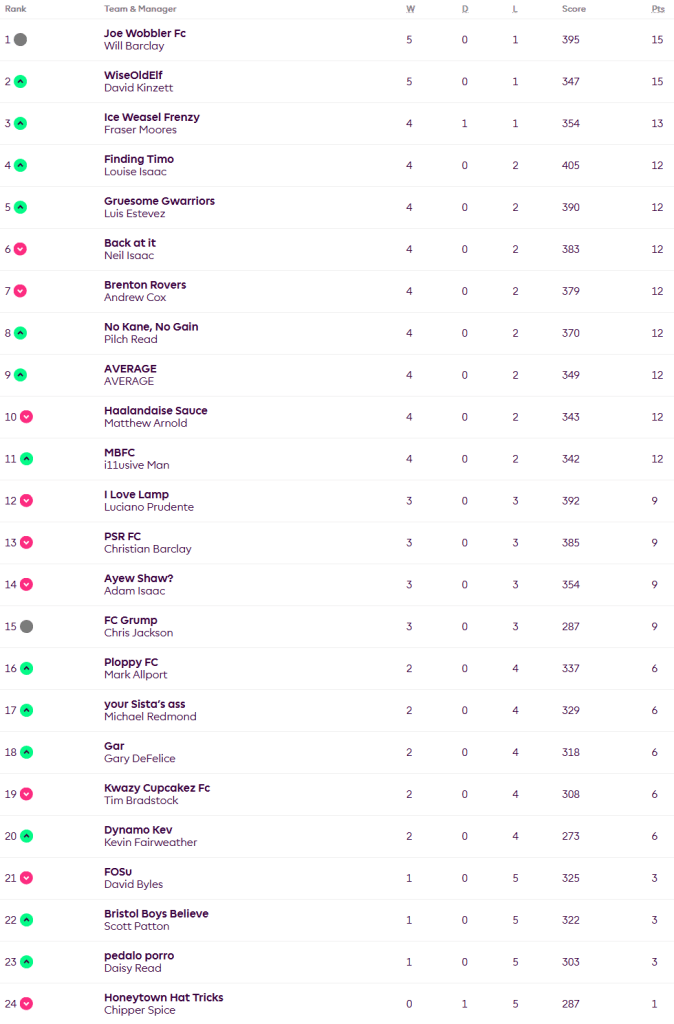Click the gray no-change icon beside Joe Wobbler Fc

pos(21,40)
